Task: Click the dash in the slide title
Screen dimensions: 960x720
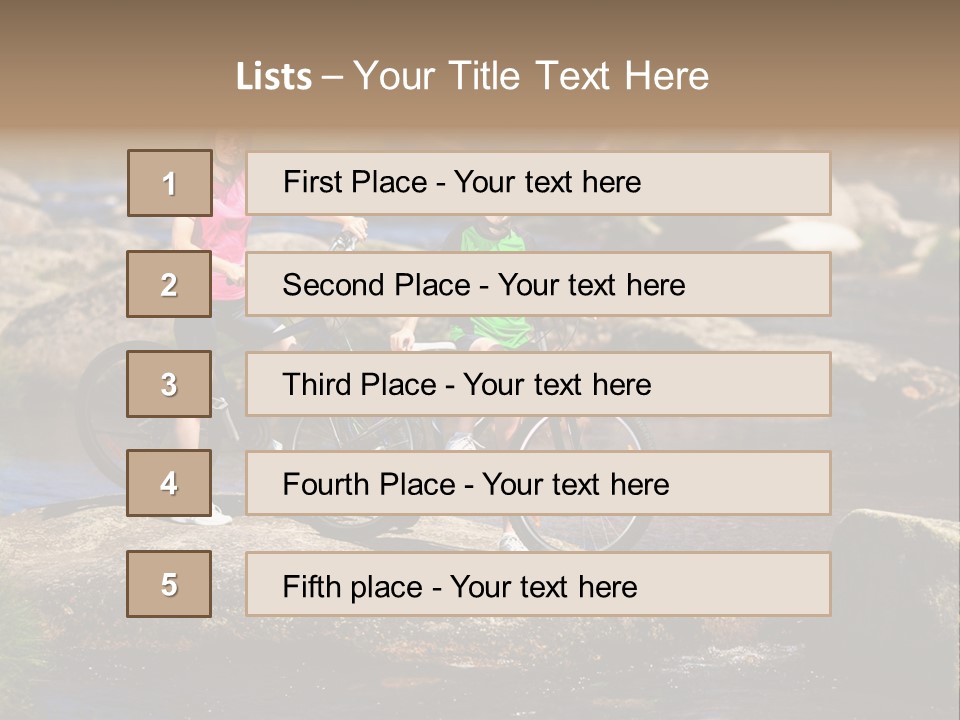Action: click(332, 77)
